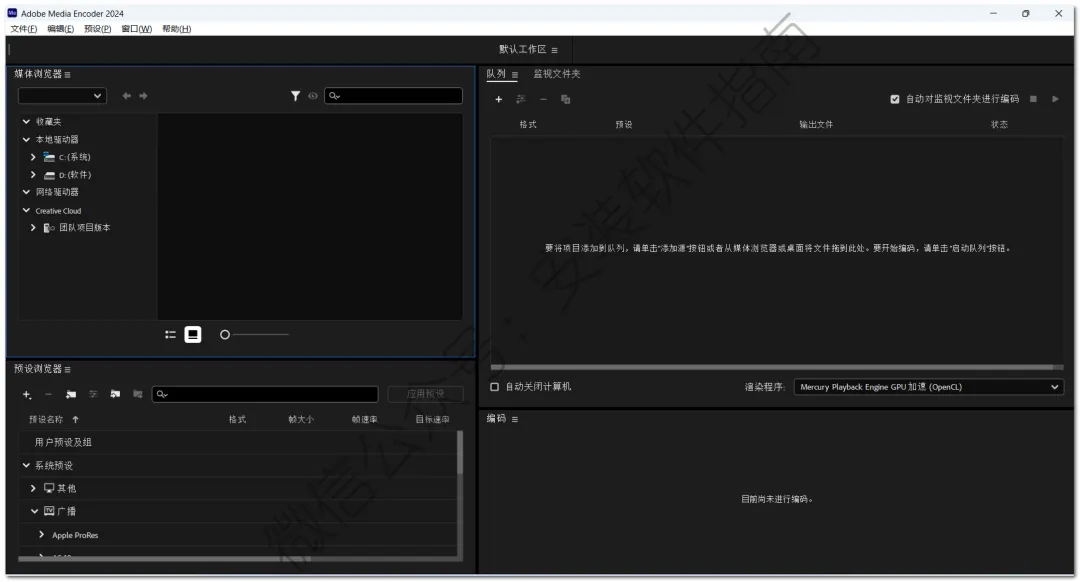Collapse the 广播 preset group
Viewport: 1080px width, 582px height.
(34, 511)
